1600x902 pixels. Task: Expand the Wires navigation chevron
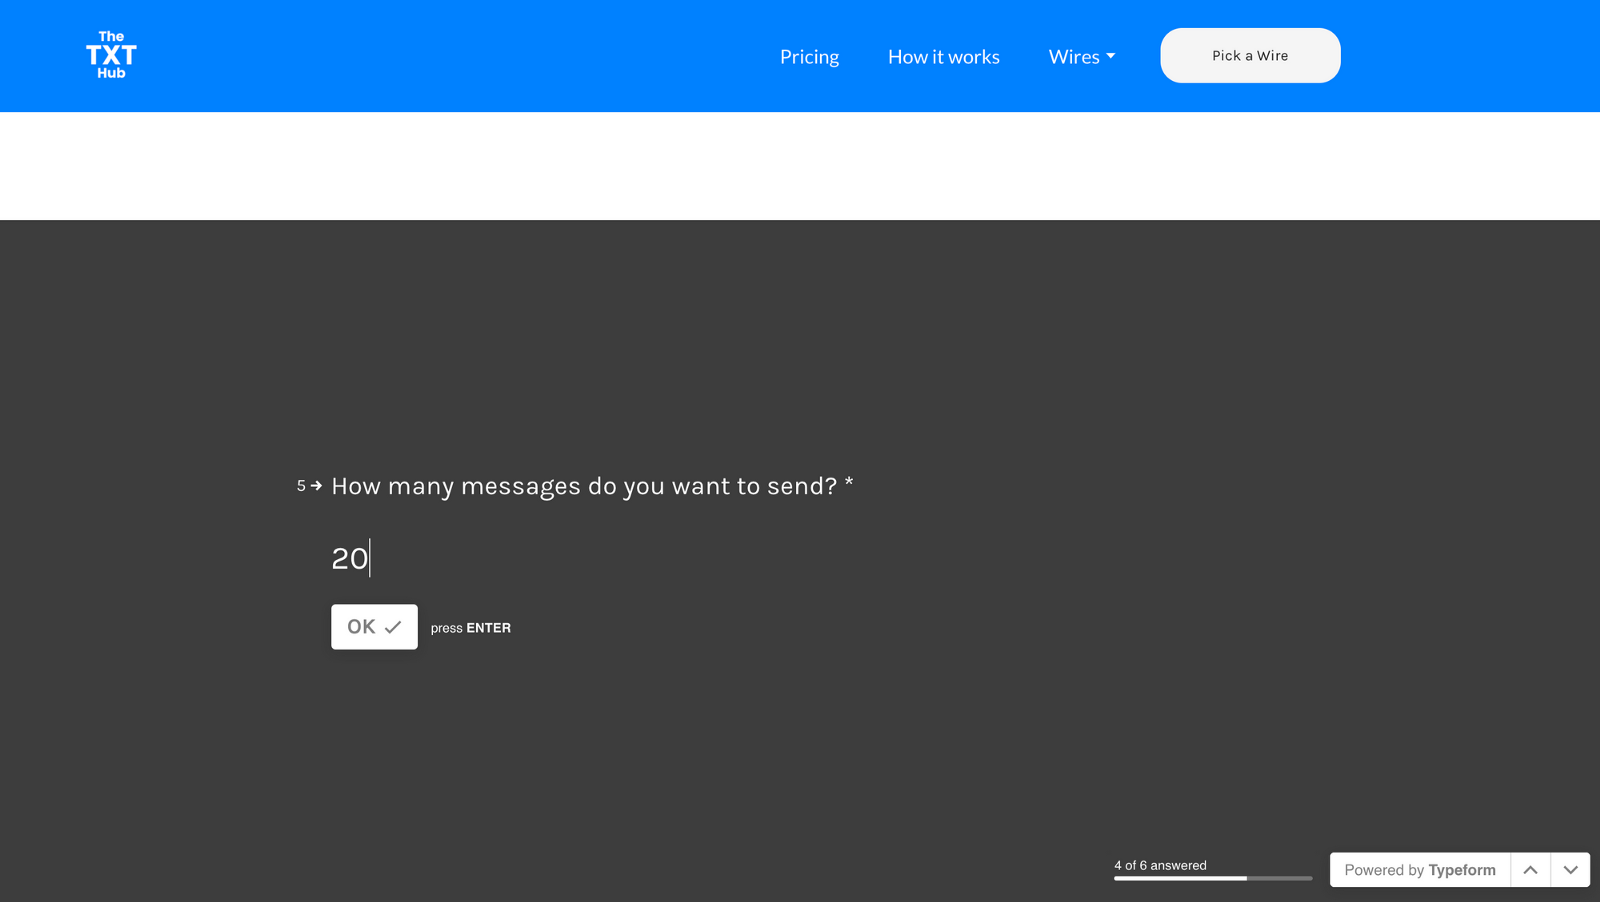point(1110,57)
